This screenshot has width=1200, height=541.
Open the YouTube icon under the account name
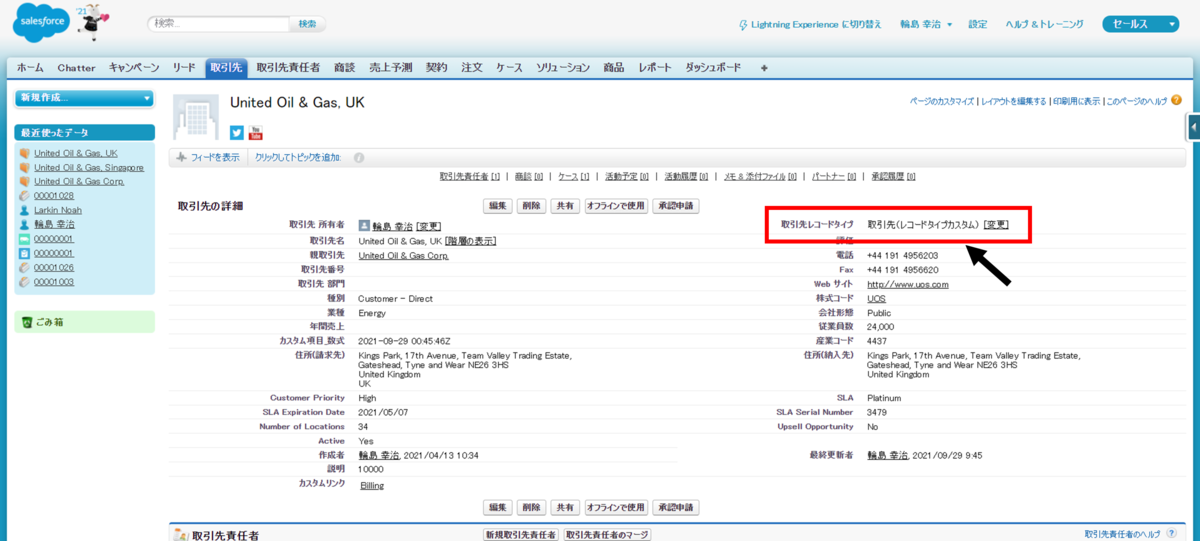click(256, 132)
